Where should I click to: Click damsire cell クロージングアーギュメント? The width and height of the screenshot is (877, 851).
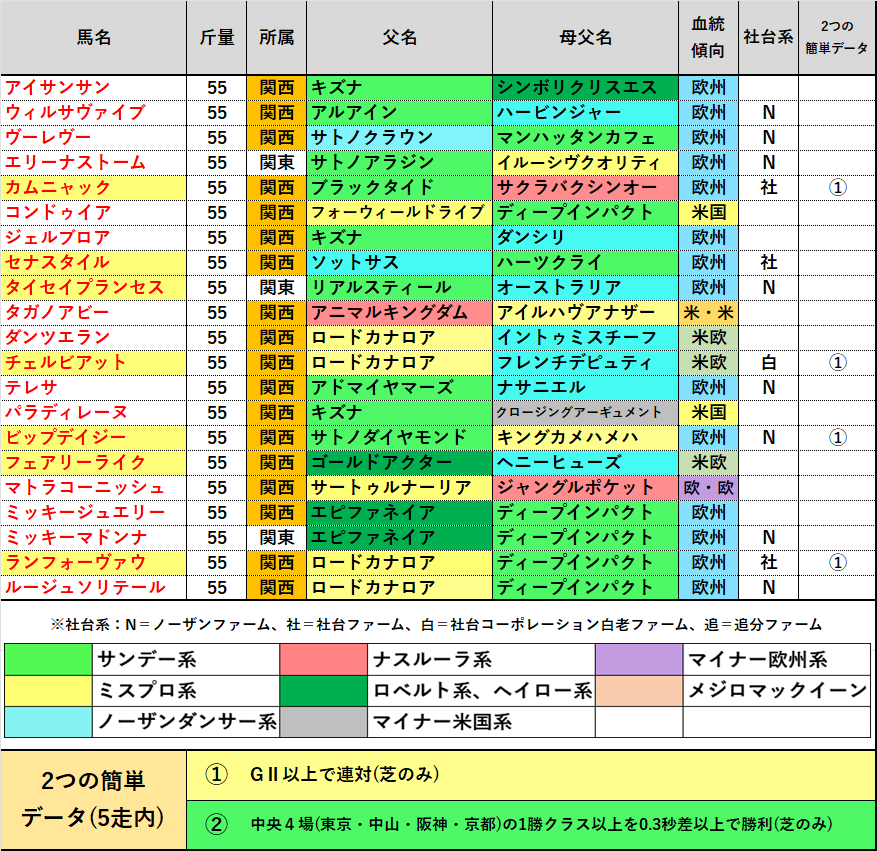586,413
